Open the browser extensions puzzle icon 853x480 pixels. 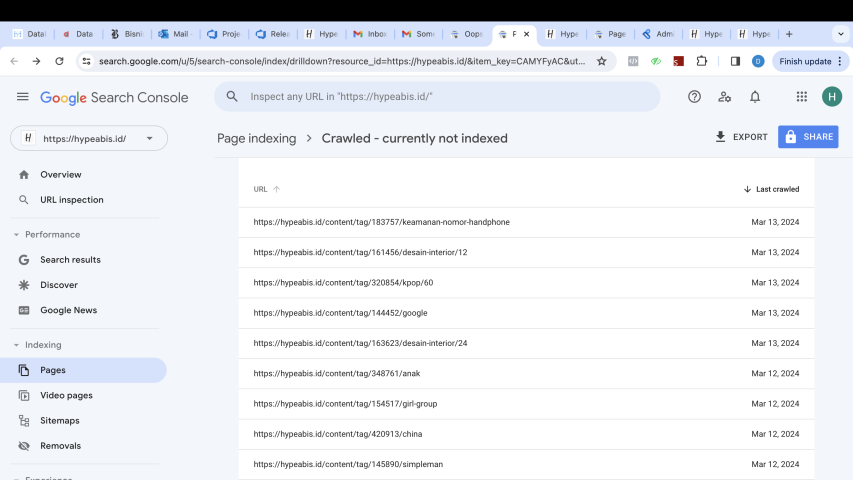coord(702,61)
